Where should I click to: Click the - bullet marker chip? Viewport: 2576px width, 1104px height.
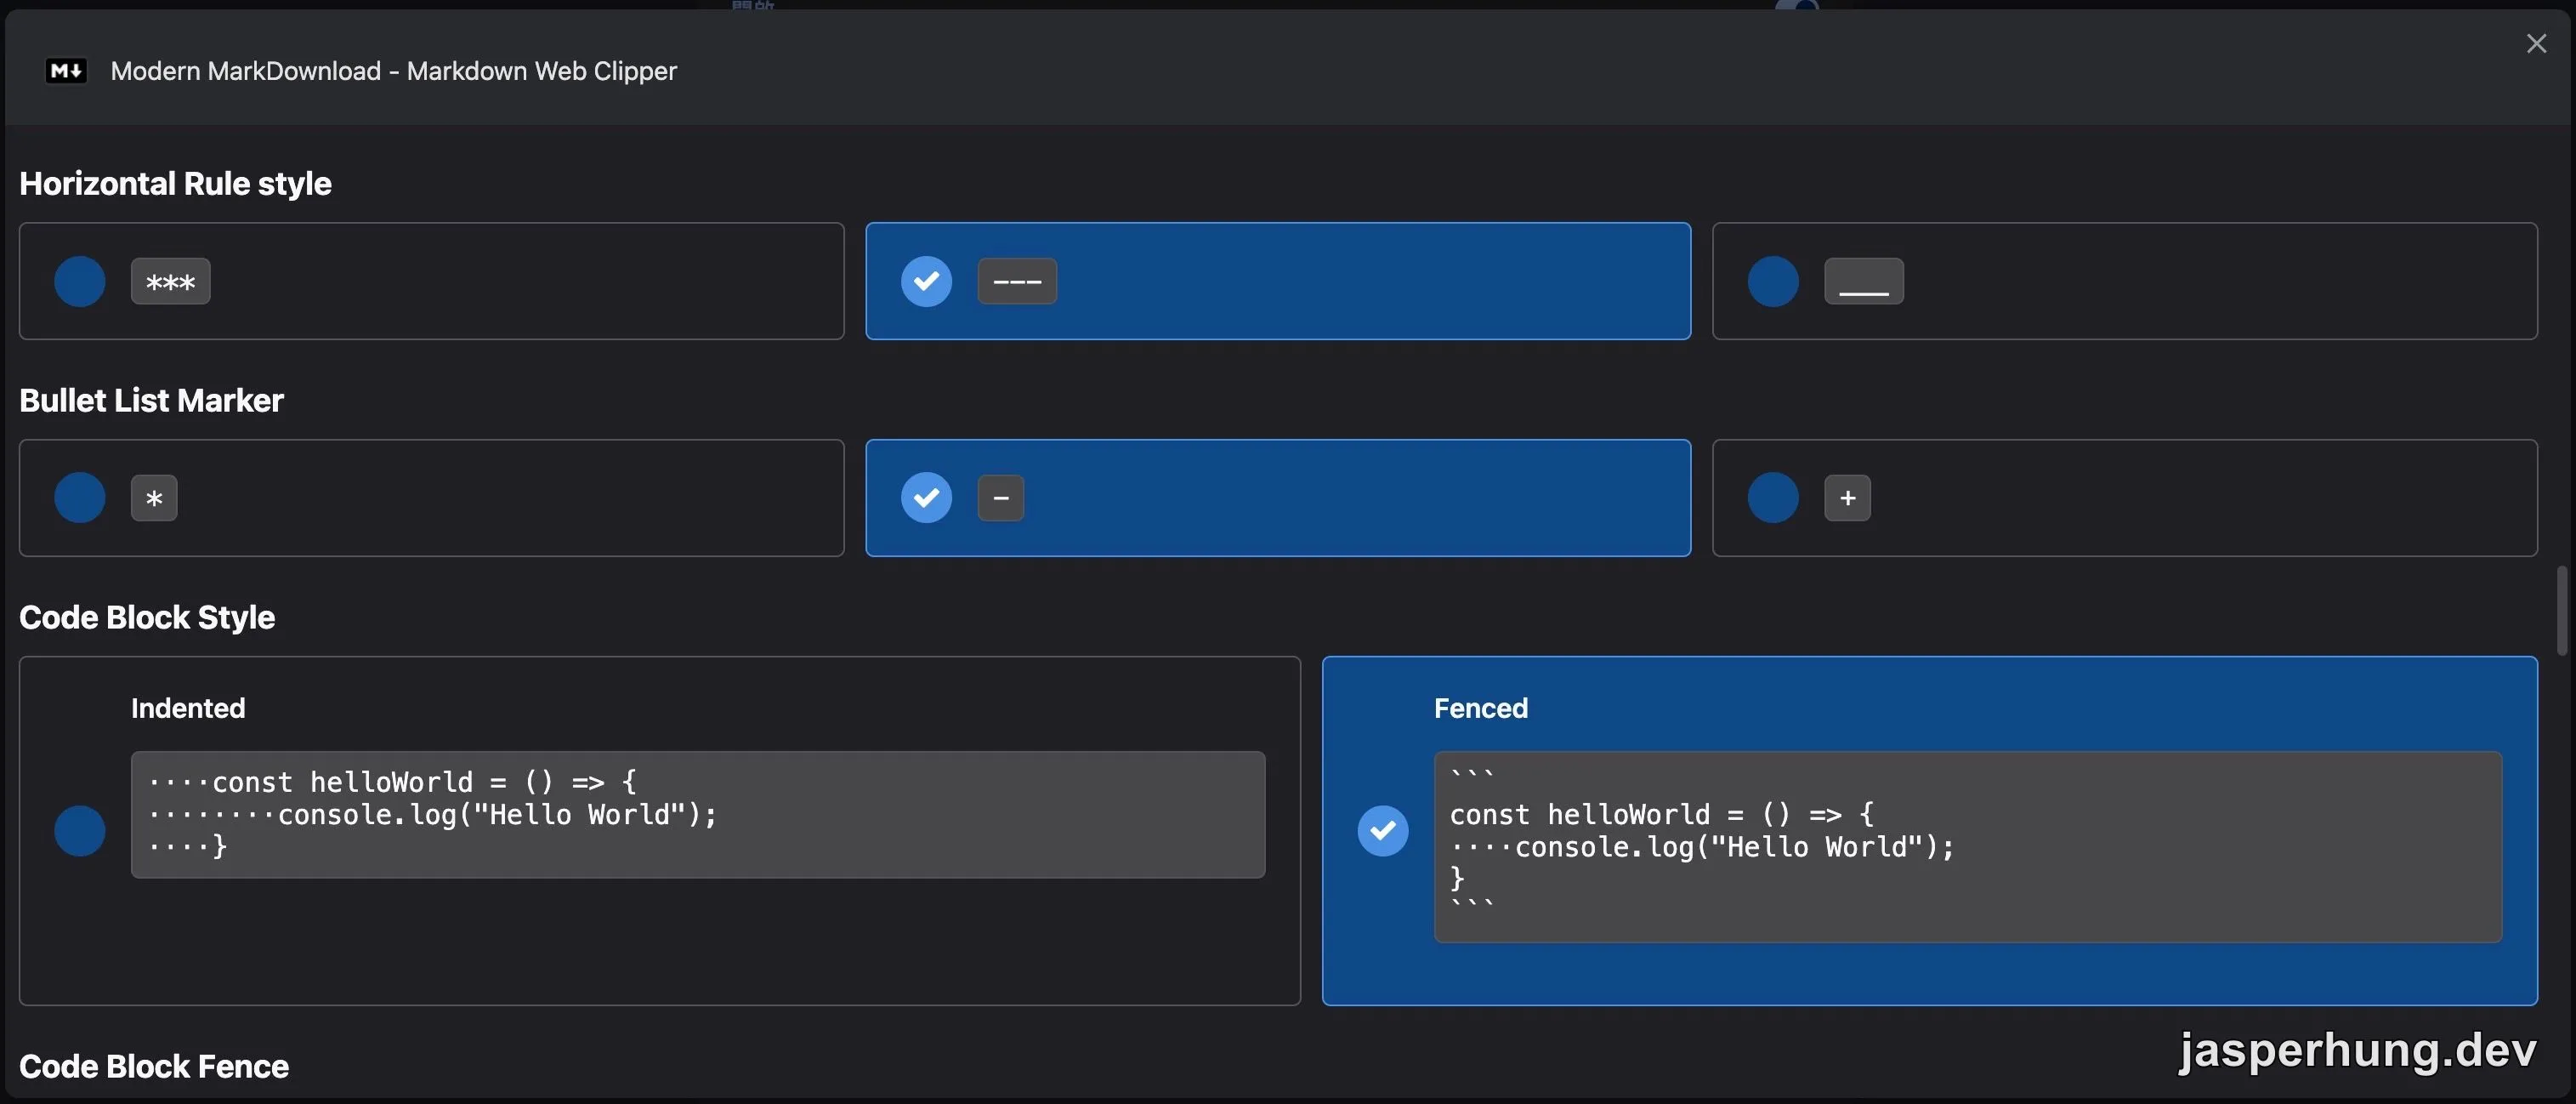coord(1001,498)
